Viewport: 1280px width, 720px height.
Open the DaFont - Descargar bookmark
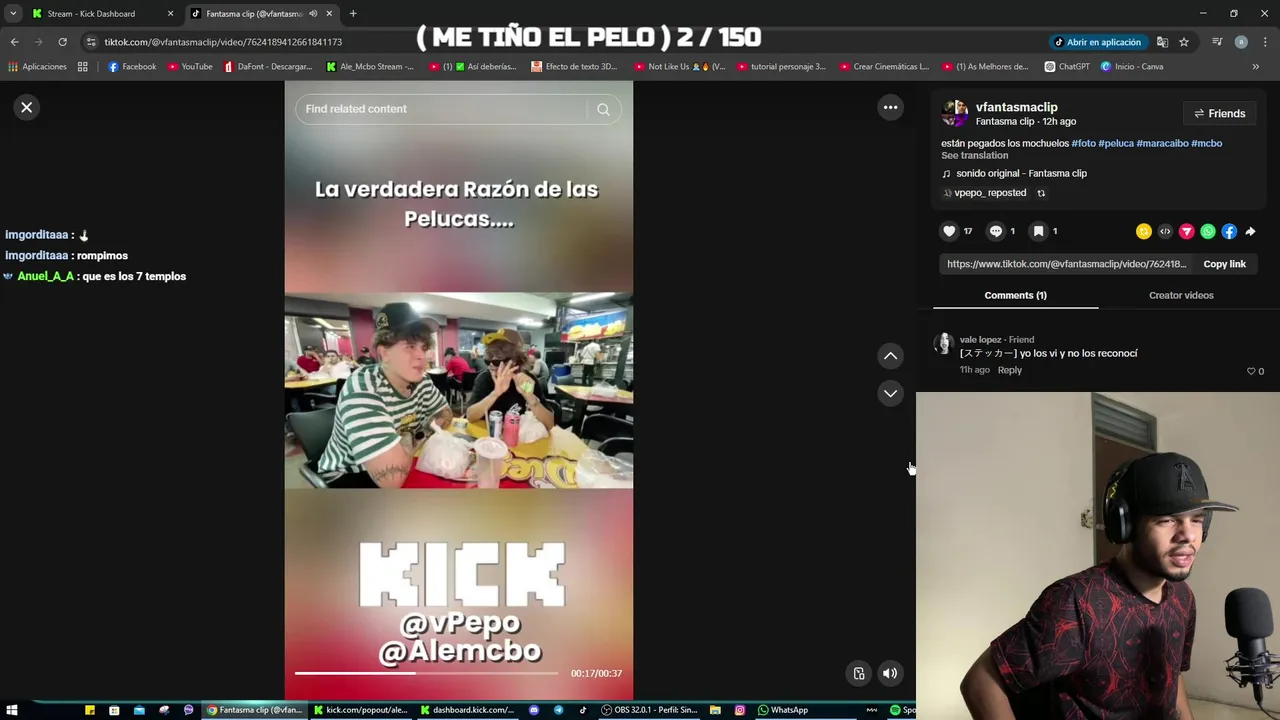268,67
